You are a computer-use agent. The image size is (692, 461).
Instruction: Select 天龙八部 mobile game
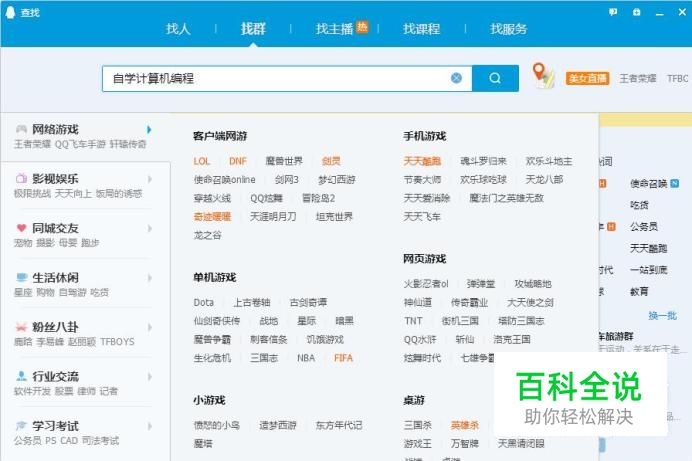[544, 180]
